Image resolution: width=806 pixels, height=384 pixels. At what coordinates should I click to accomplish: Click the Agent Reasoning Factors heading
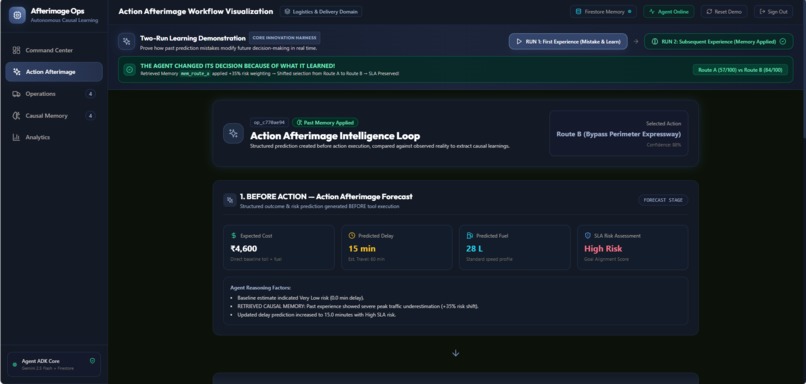[261, 288]
